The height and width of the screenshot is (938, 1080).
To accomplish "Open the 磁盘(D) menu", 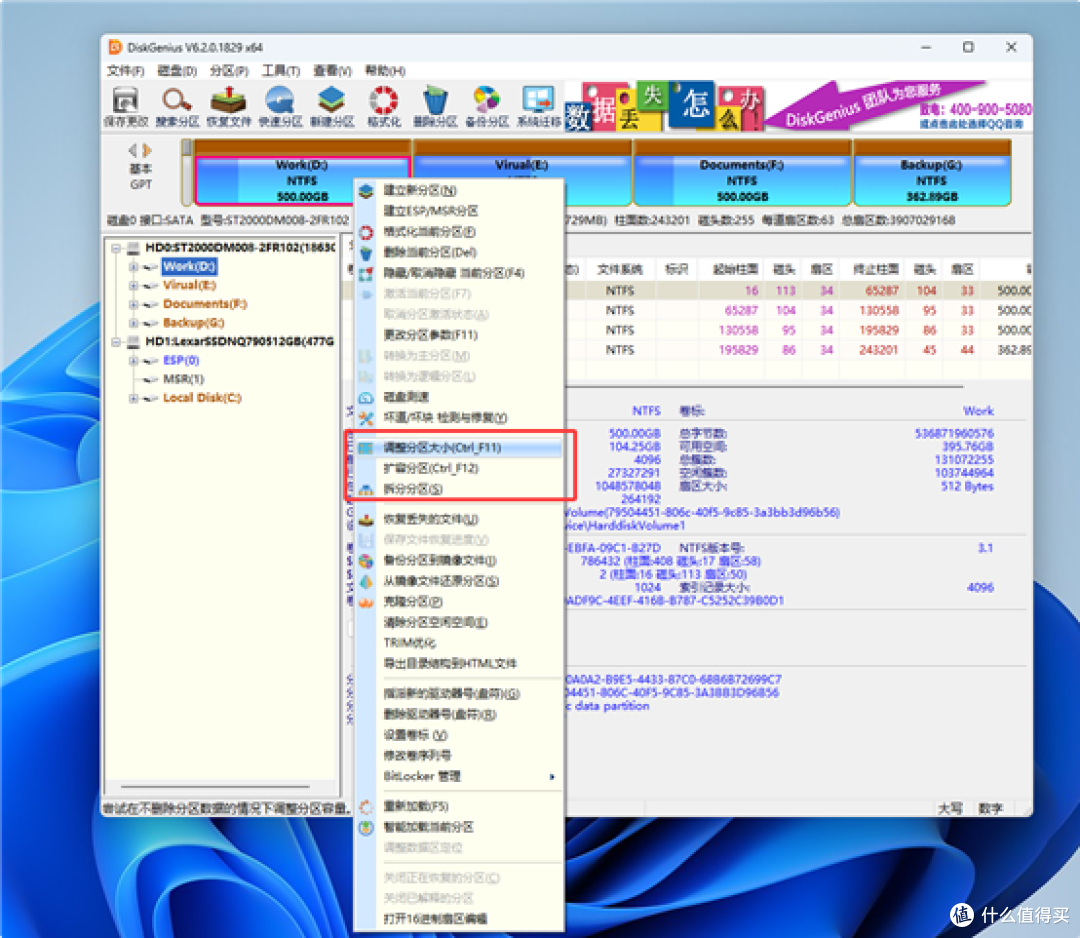I will pos(177,71).
